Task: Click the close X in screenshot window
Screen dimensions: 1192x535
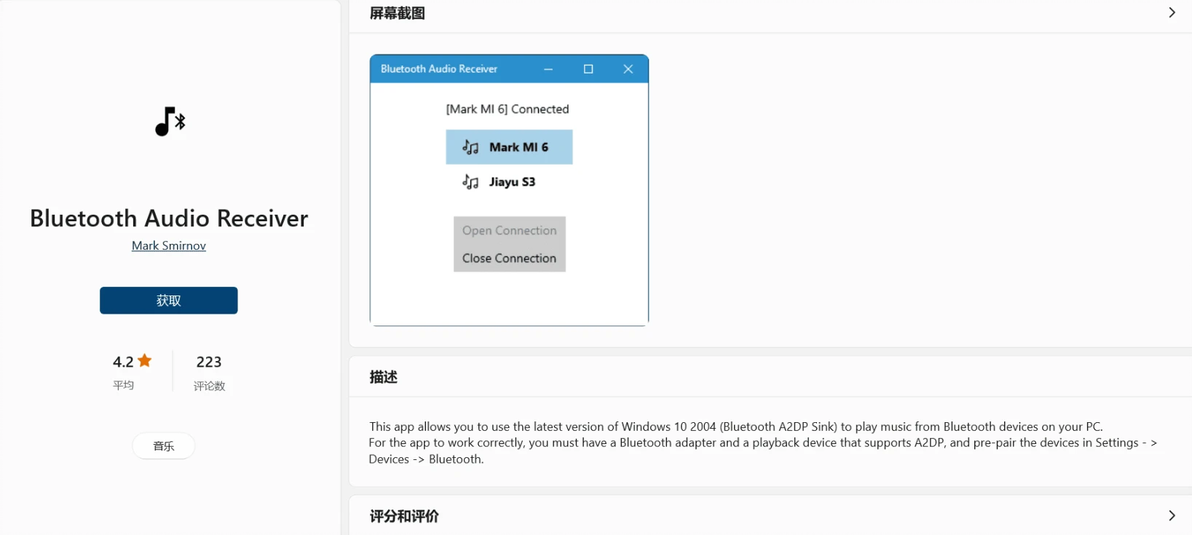Action: click(x=628, y=69)
